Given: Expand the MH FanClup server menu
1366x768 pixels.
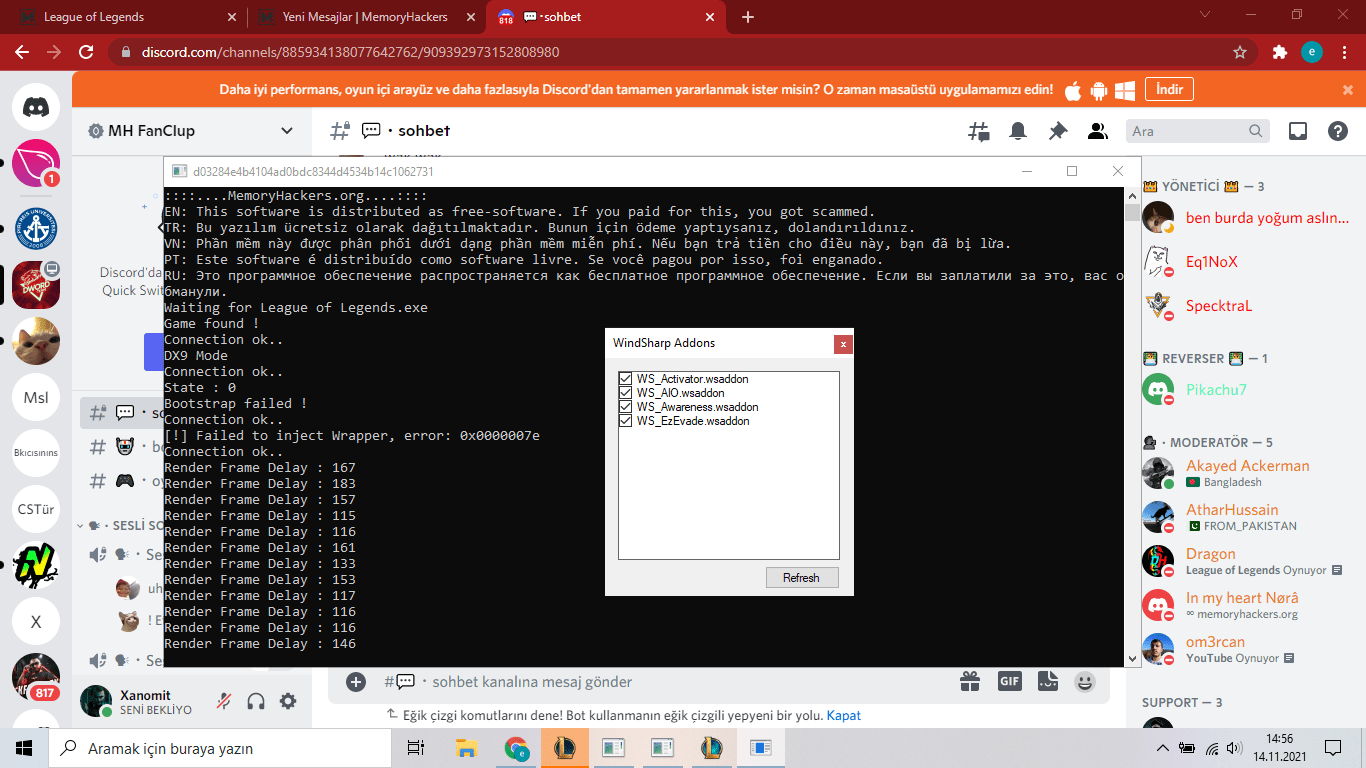Looking at the screenshot, I should tap(191, 131).
